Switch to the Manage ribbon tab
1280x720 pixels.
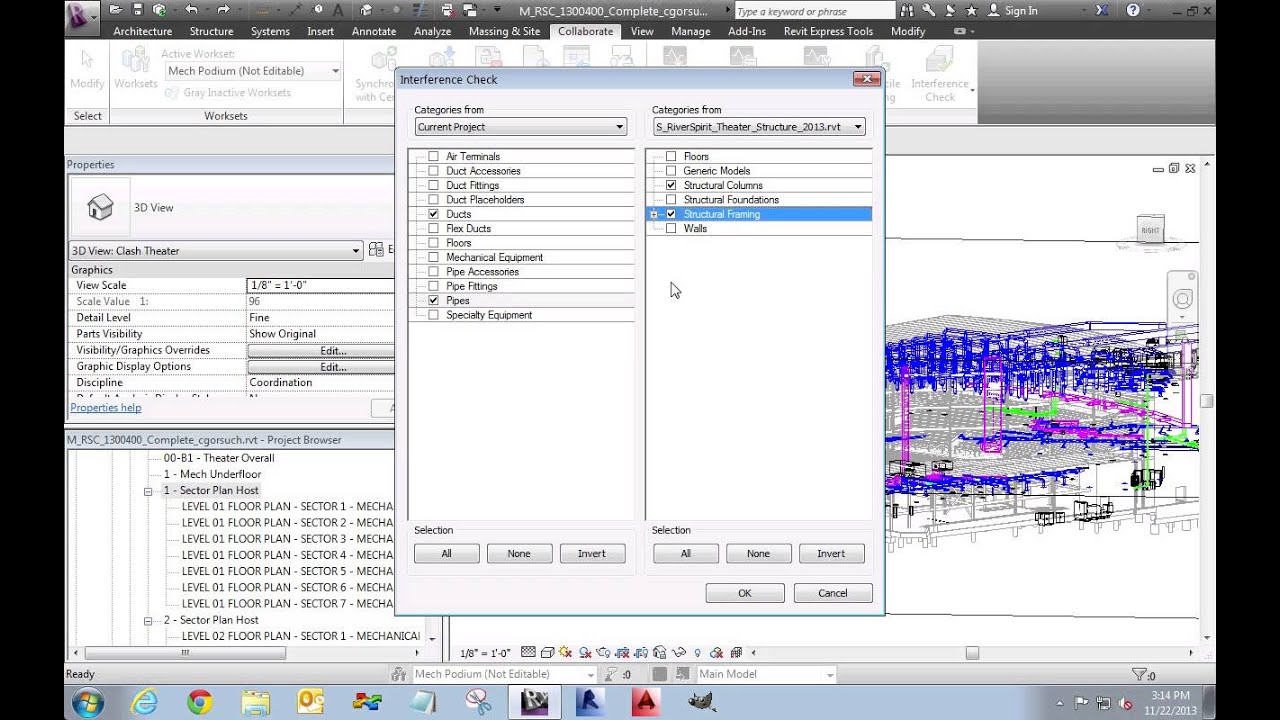690,31
